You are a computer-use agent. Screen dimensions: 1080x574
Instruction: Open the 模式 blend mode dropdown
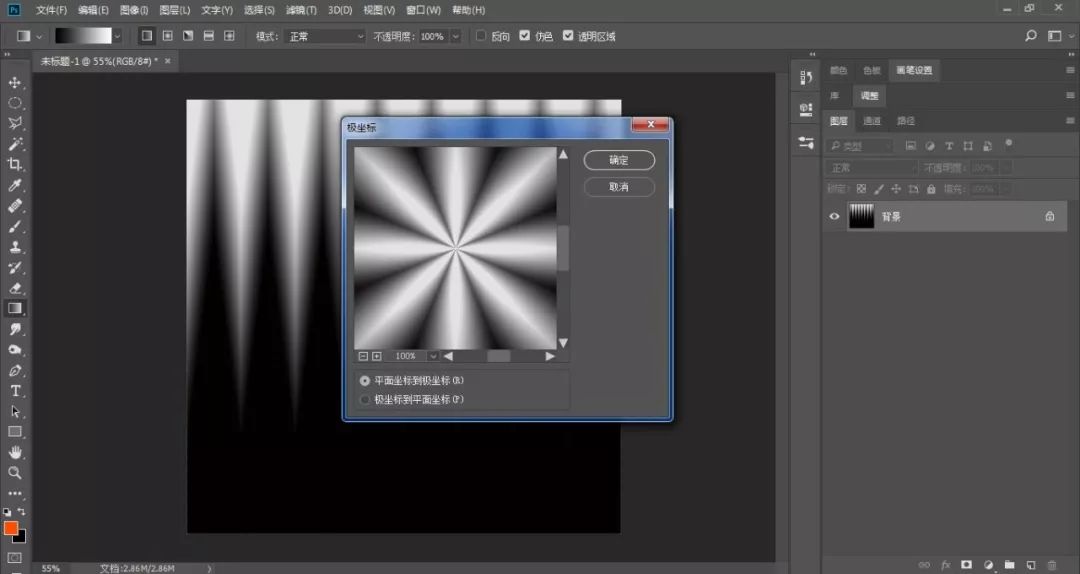[x=325, y=36]
